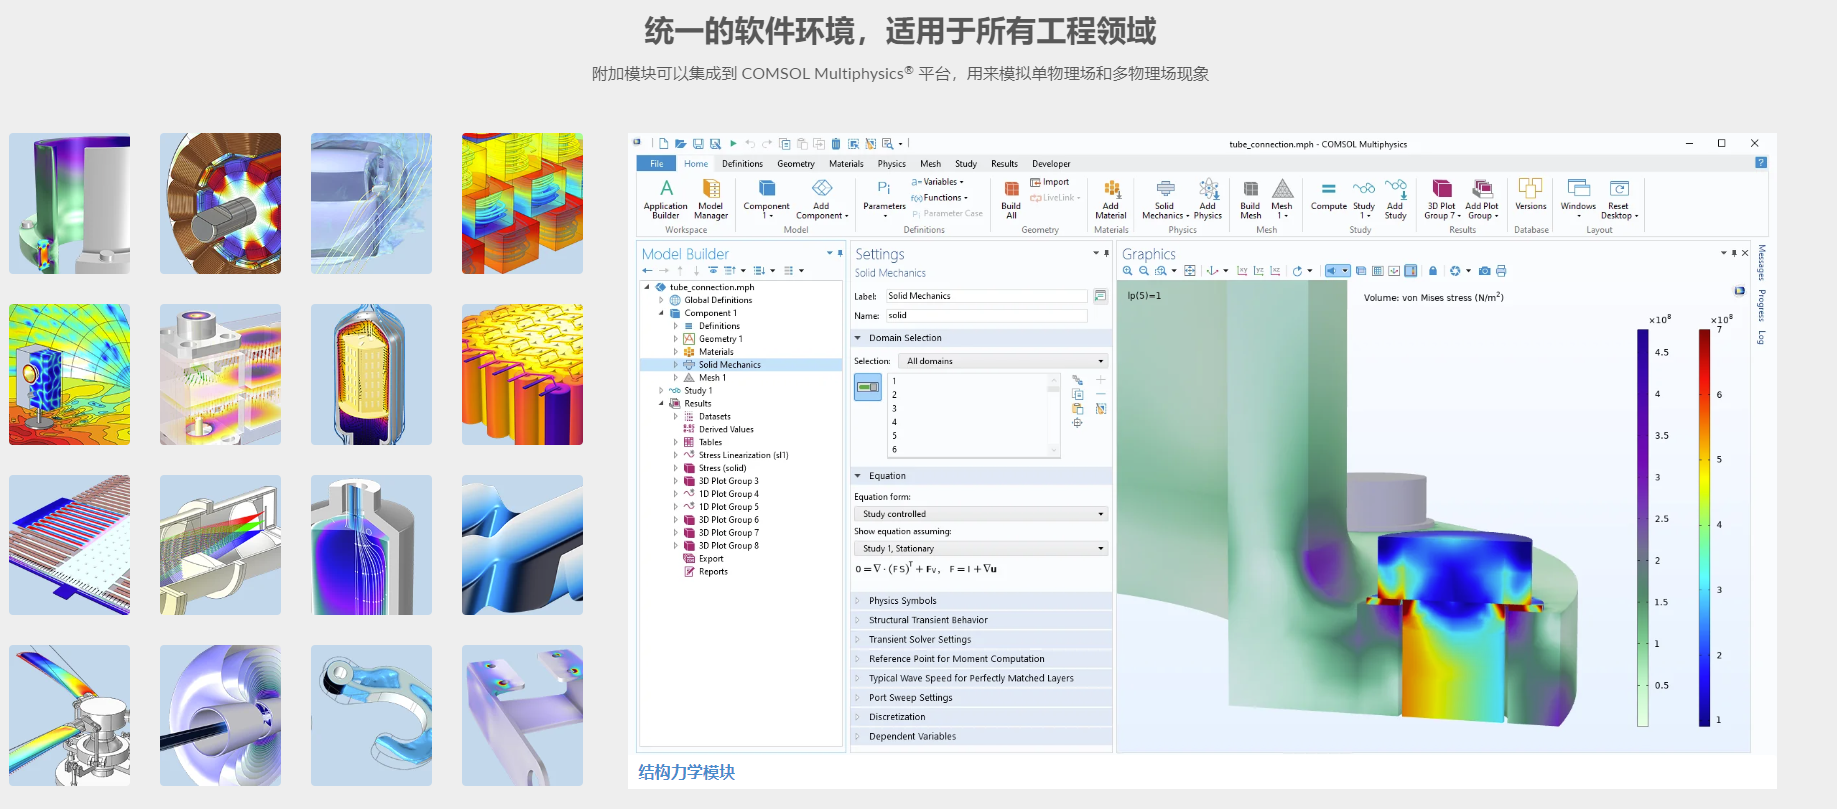Screen dimensions: 1837x809
Task: Click the Zoom In icon in Graphics toolbar
Action: click(x=1128, y=271)
